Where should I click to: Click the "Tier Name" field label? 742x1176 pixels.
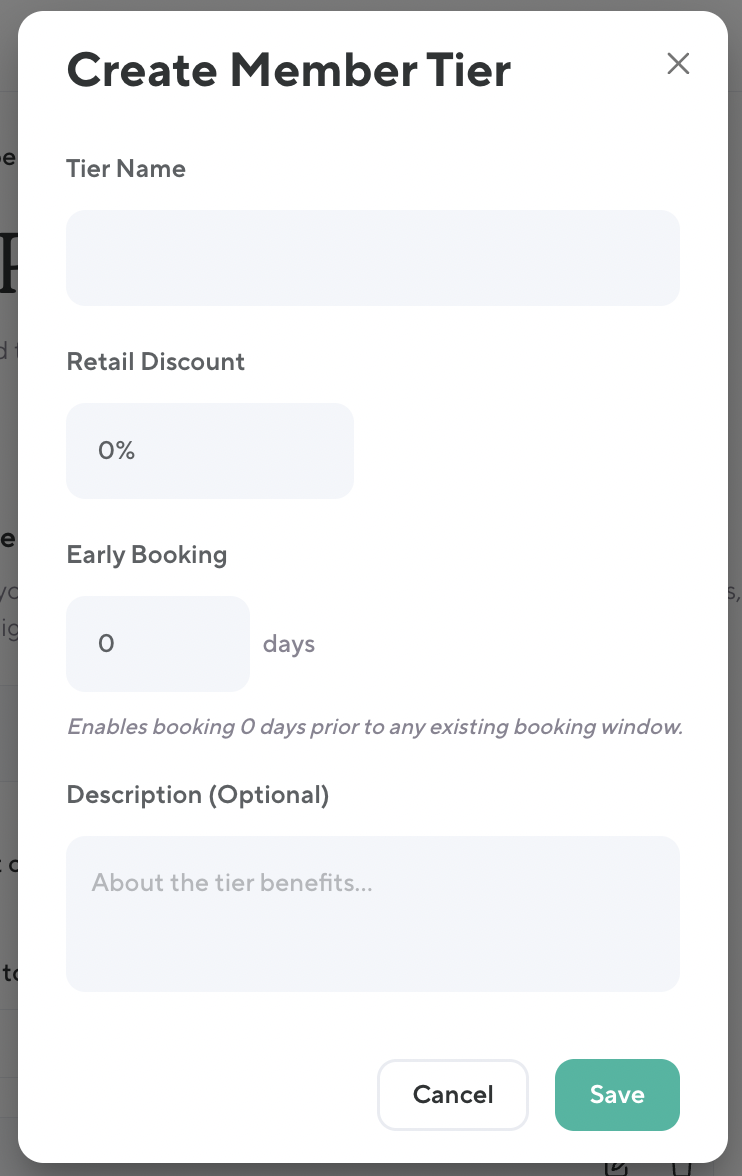pos(126,169)
